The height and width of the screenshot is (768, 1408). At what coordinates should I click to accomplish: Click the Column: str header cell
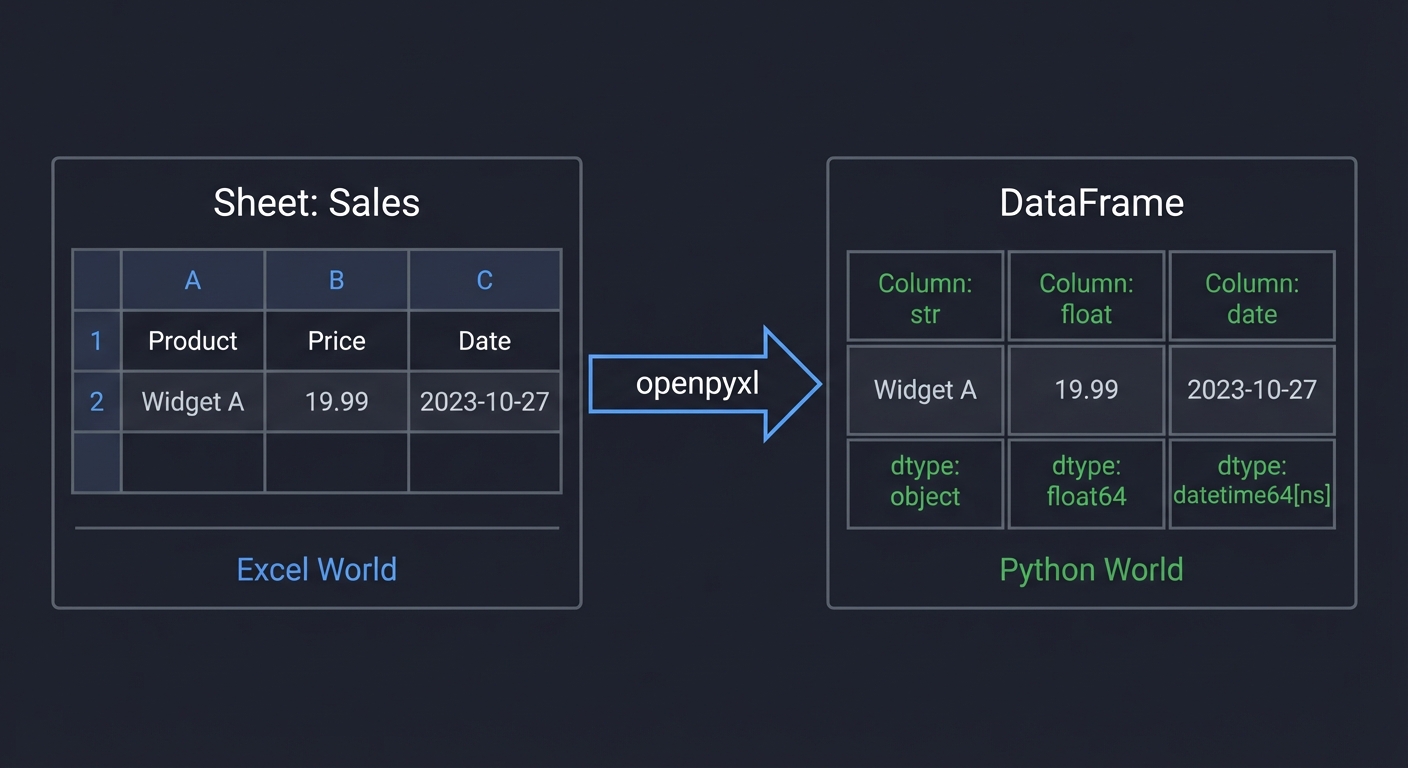click(x=924, y=295)
